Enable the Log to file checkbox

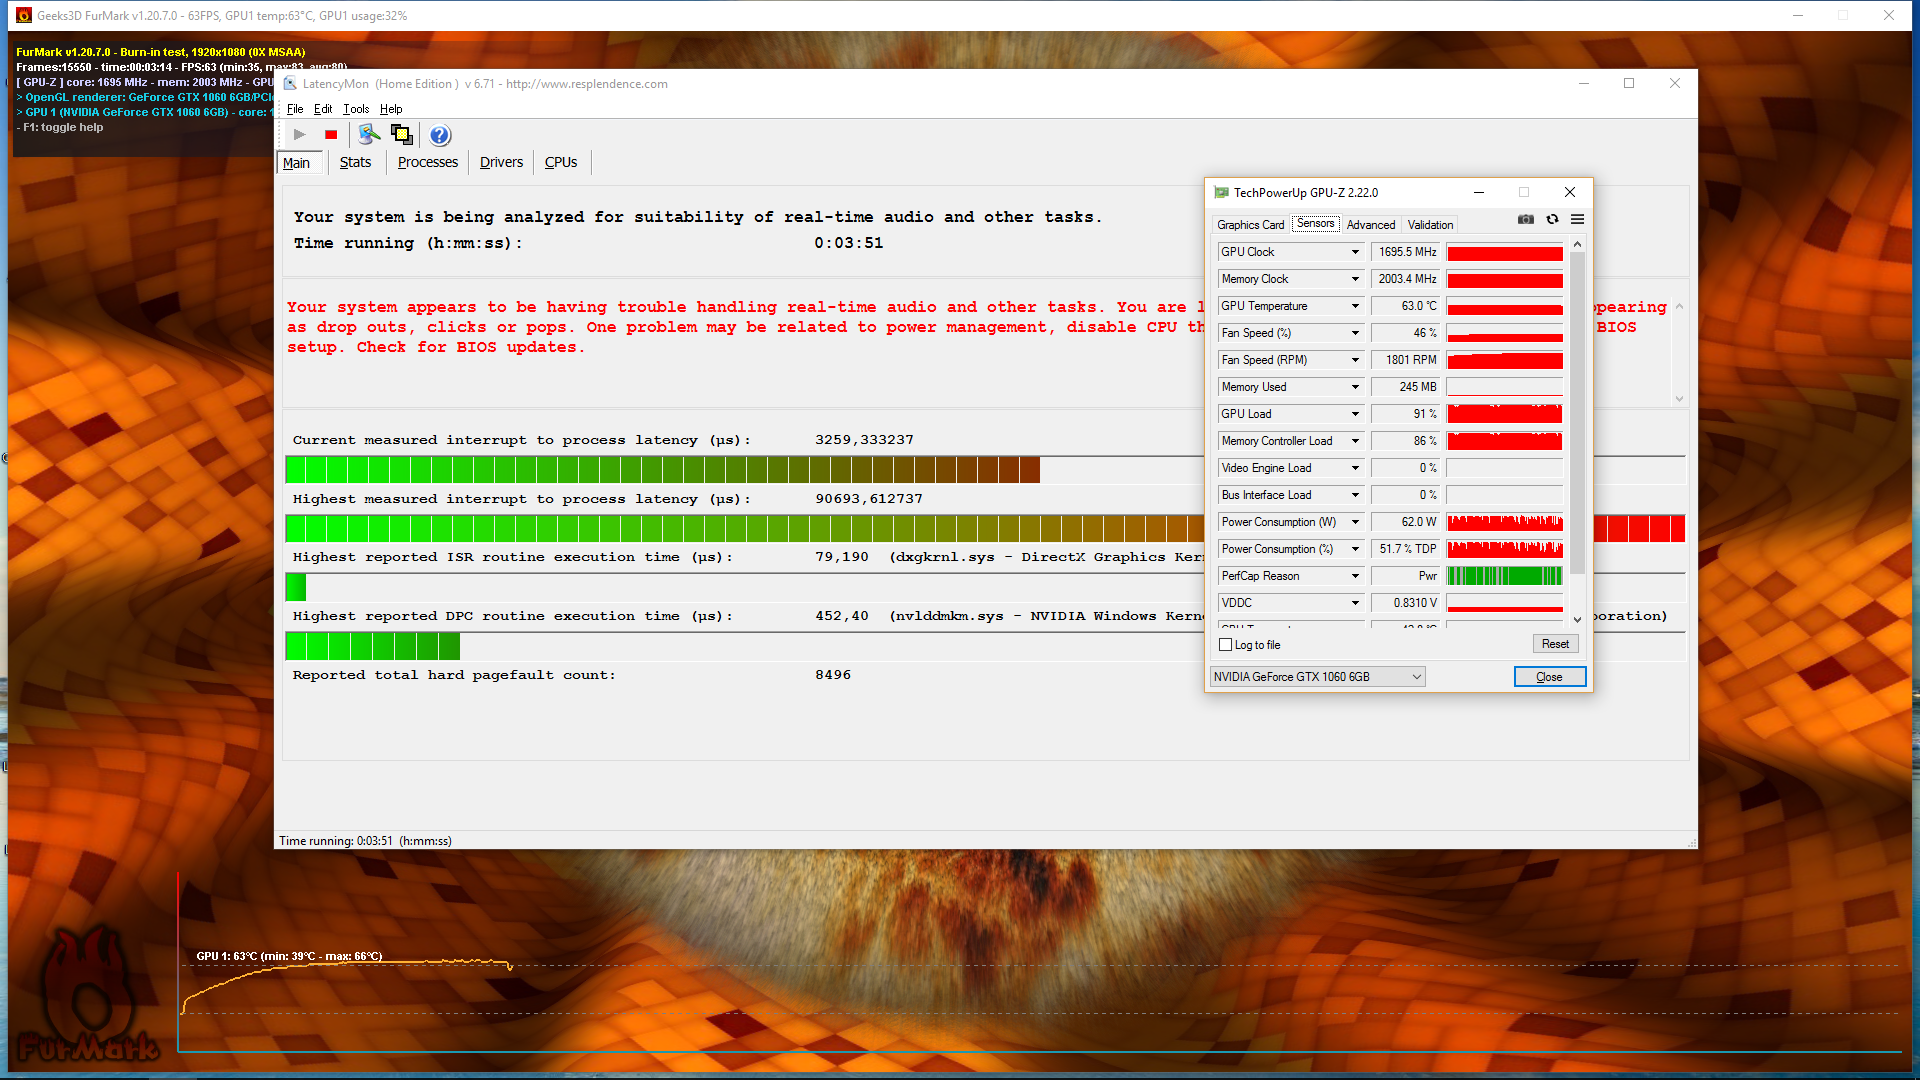coord(1226,645)
